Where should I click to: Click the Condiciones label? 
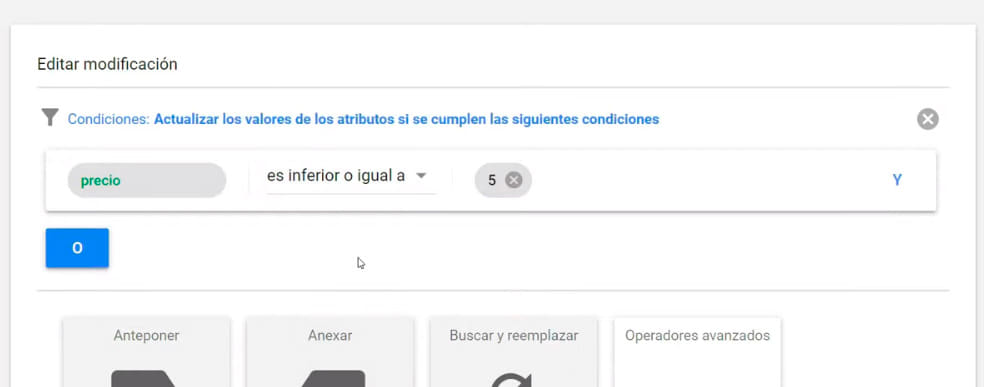pyautogui.click(x=109, y=119)
